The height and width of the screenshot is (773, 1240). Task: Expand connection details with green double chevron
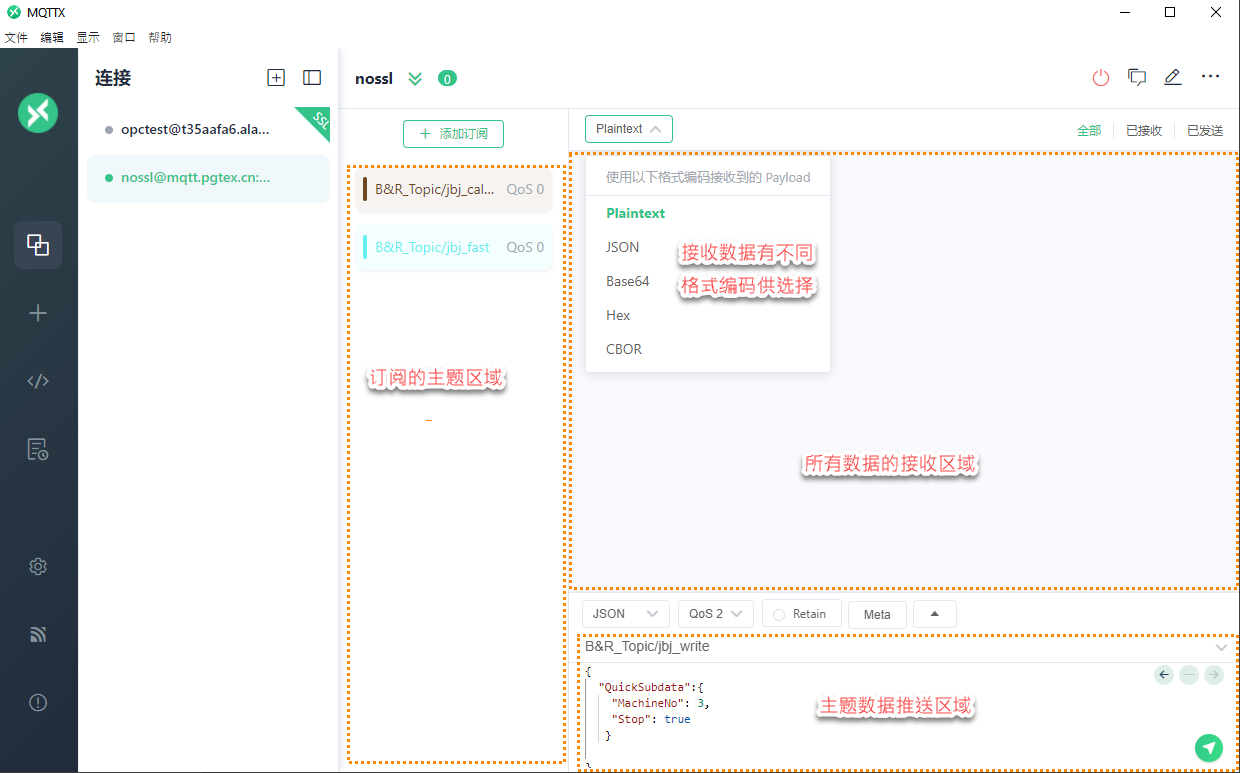pos(416,79)
